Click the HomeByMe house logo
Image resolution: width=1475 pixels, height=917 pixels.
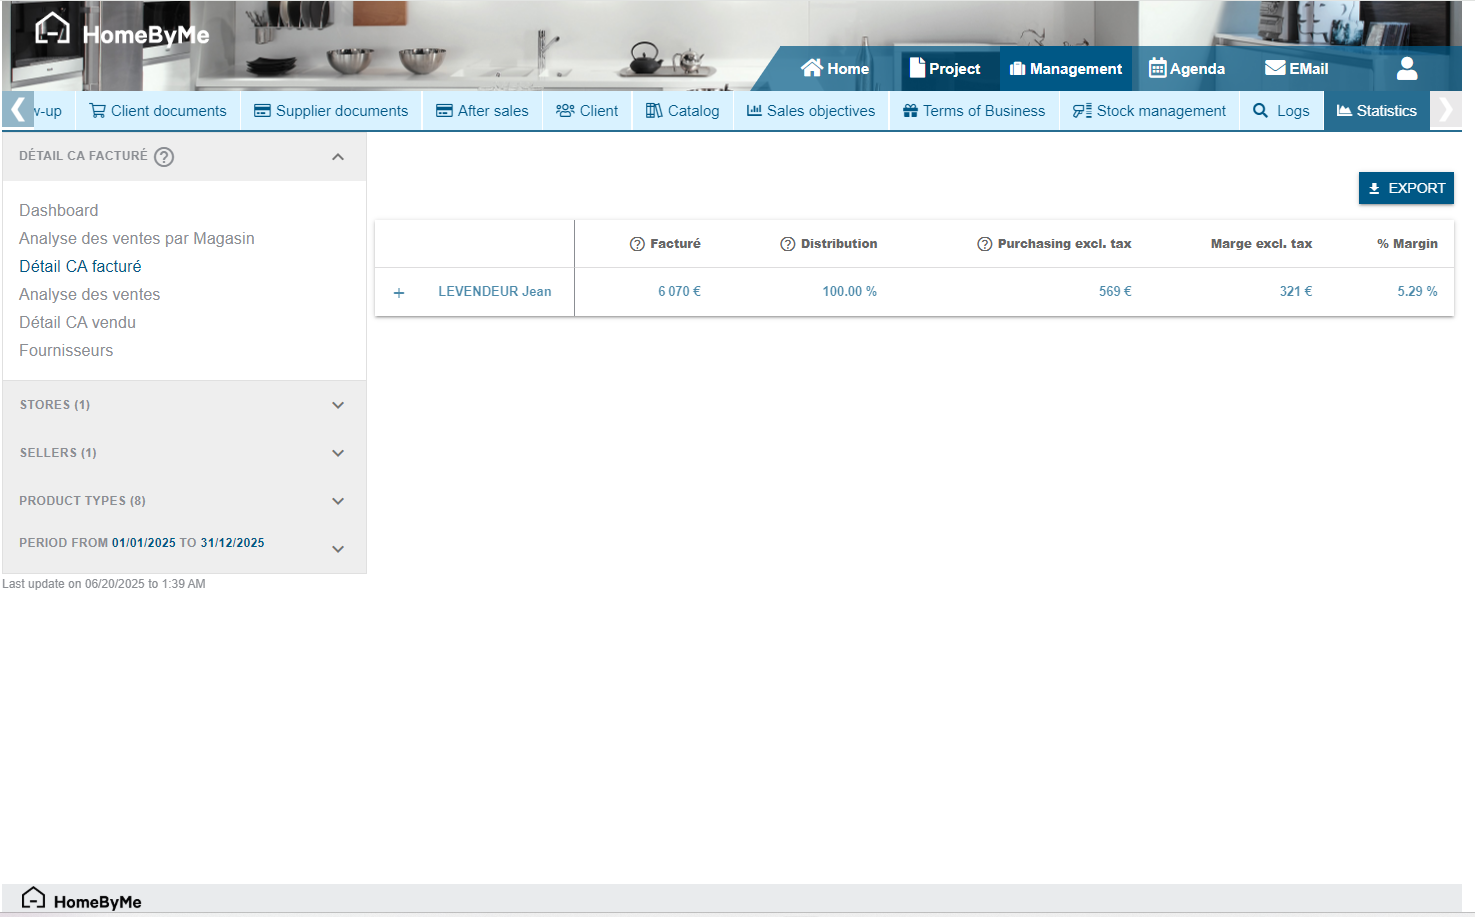click(x=53, y=30)
